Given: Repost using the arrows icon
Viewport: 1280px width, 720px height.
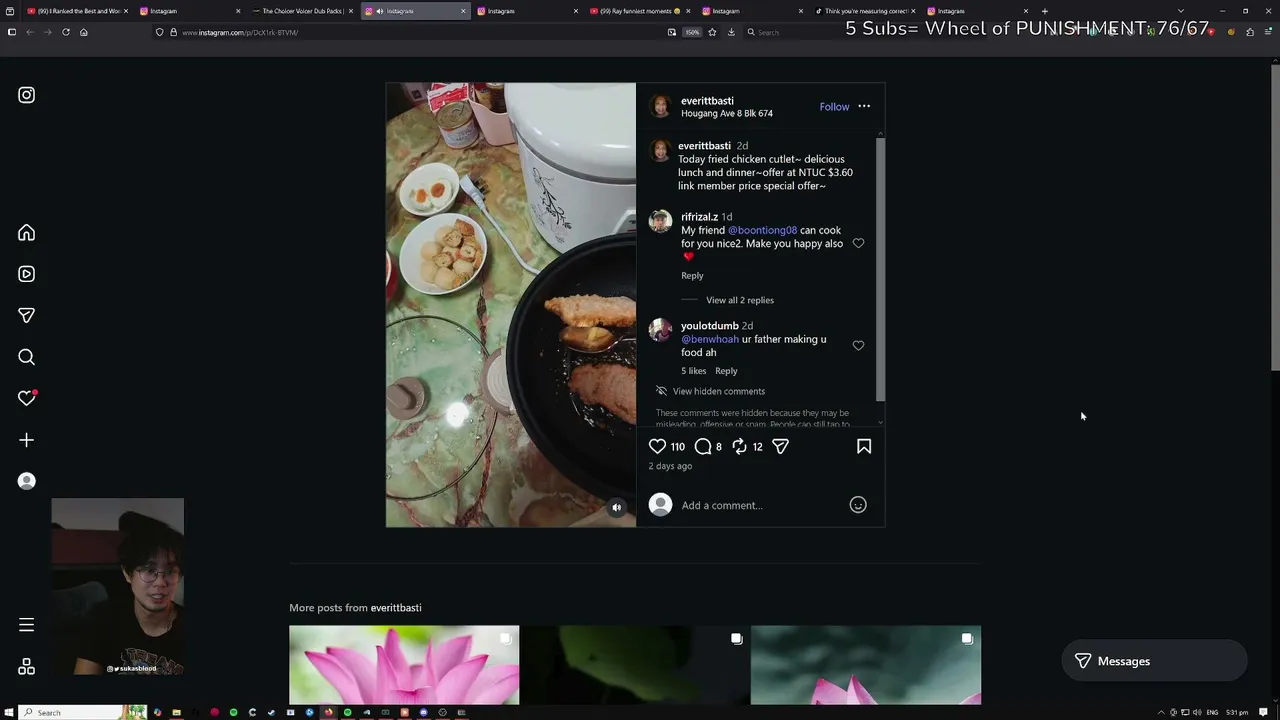Looking at the screenshot, I should click(x=740, y=447).
